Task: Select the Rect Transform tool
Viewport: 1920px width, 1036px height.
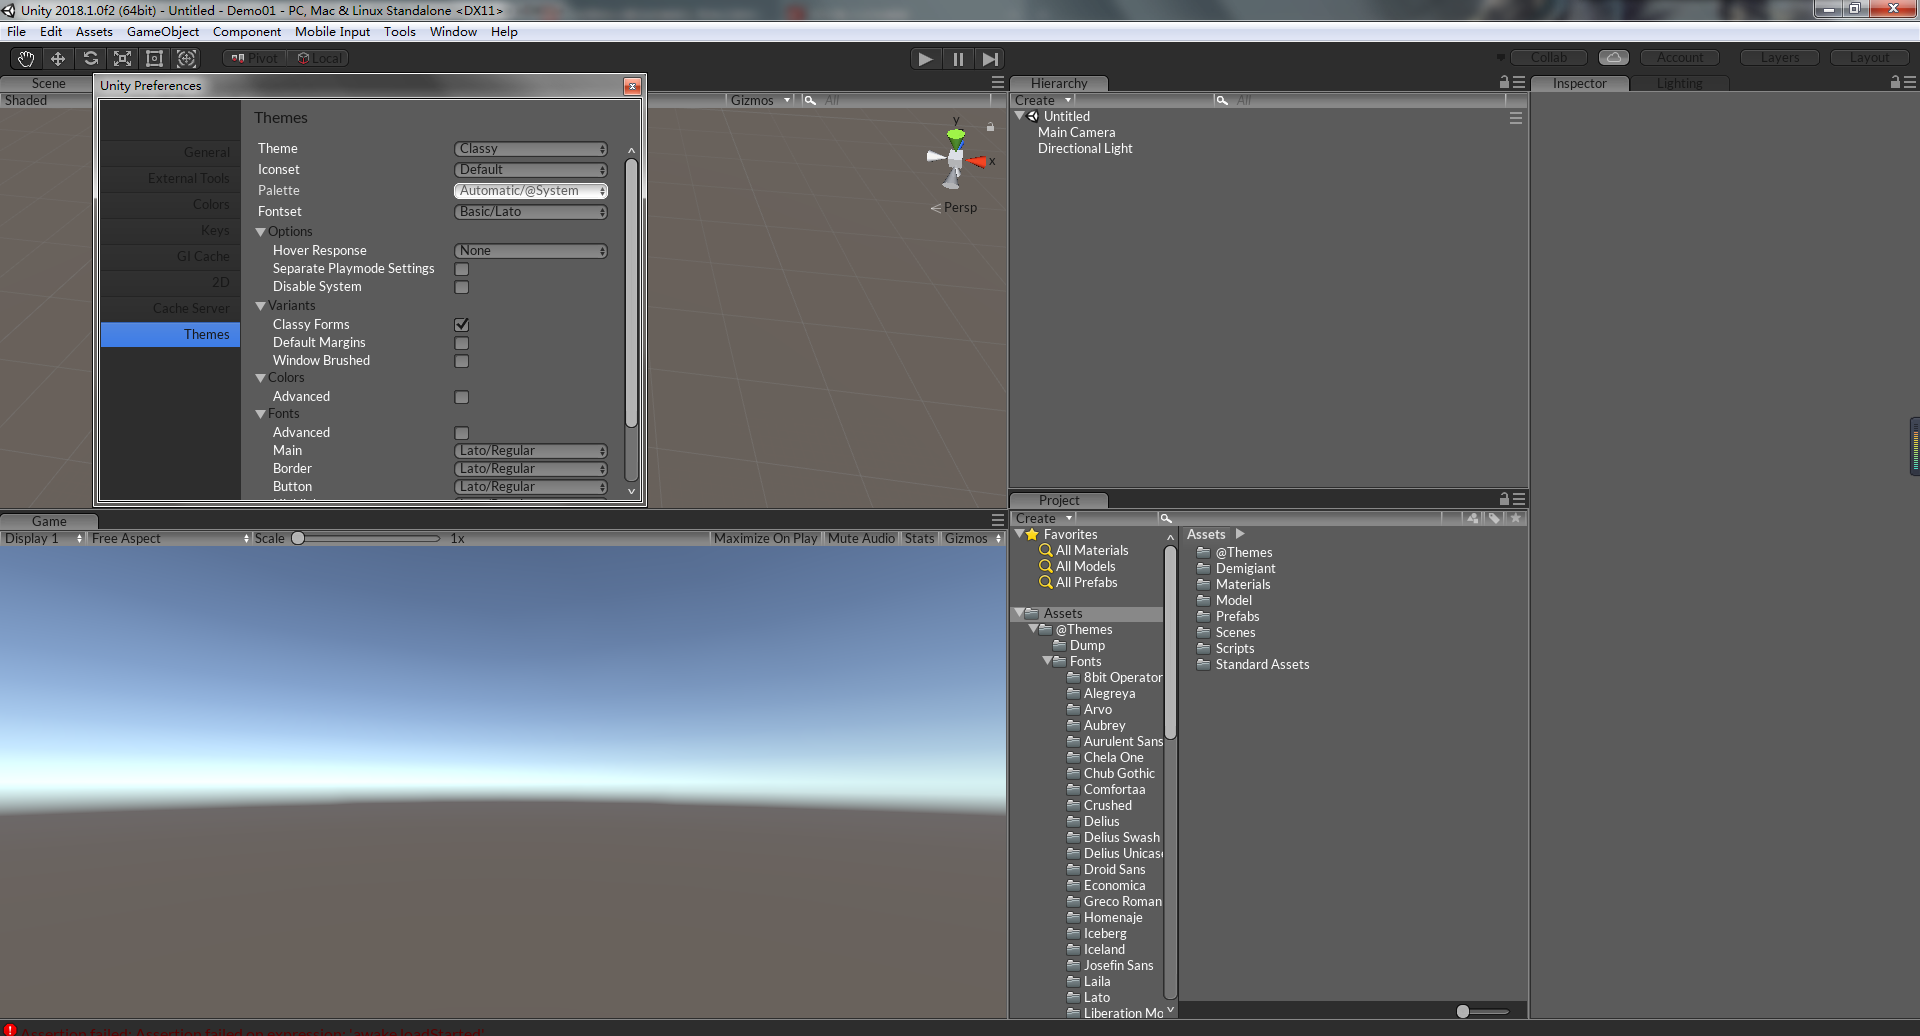Action: click(x=154, y=58)
